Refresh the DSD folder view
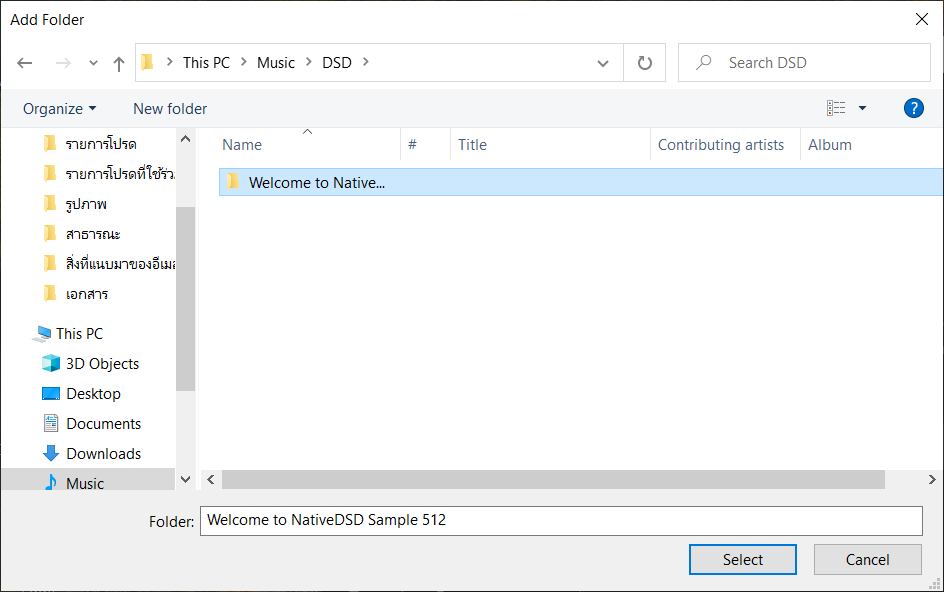Viewport: 949px width, 596px height. (645, 63)
